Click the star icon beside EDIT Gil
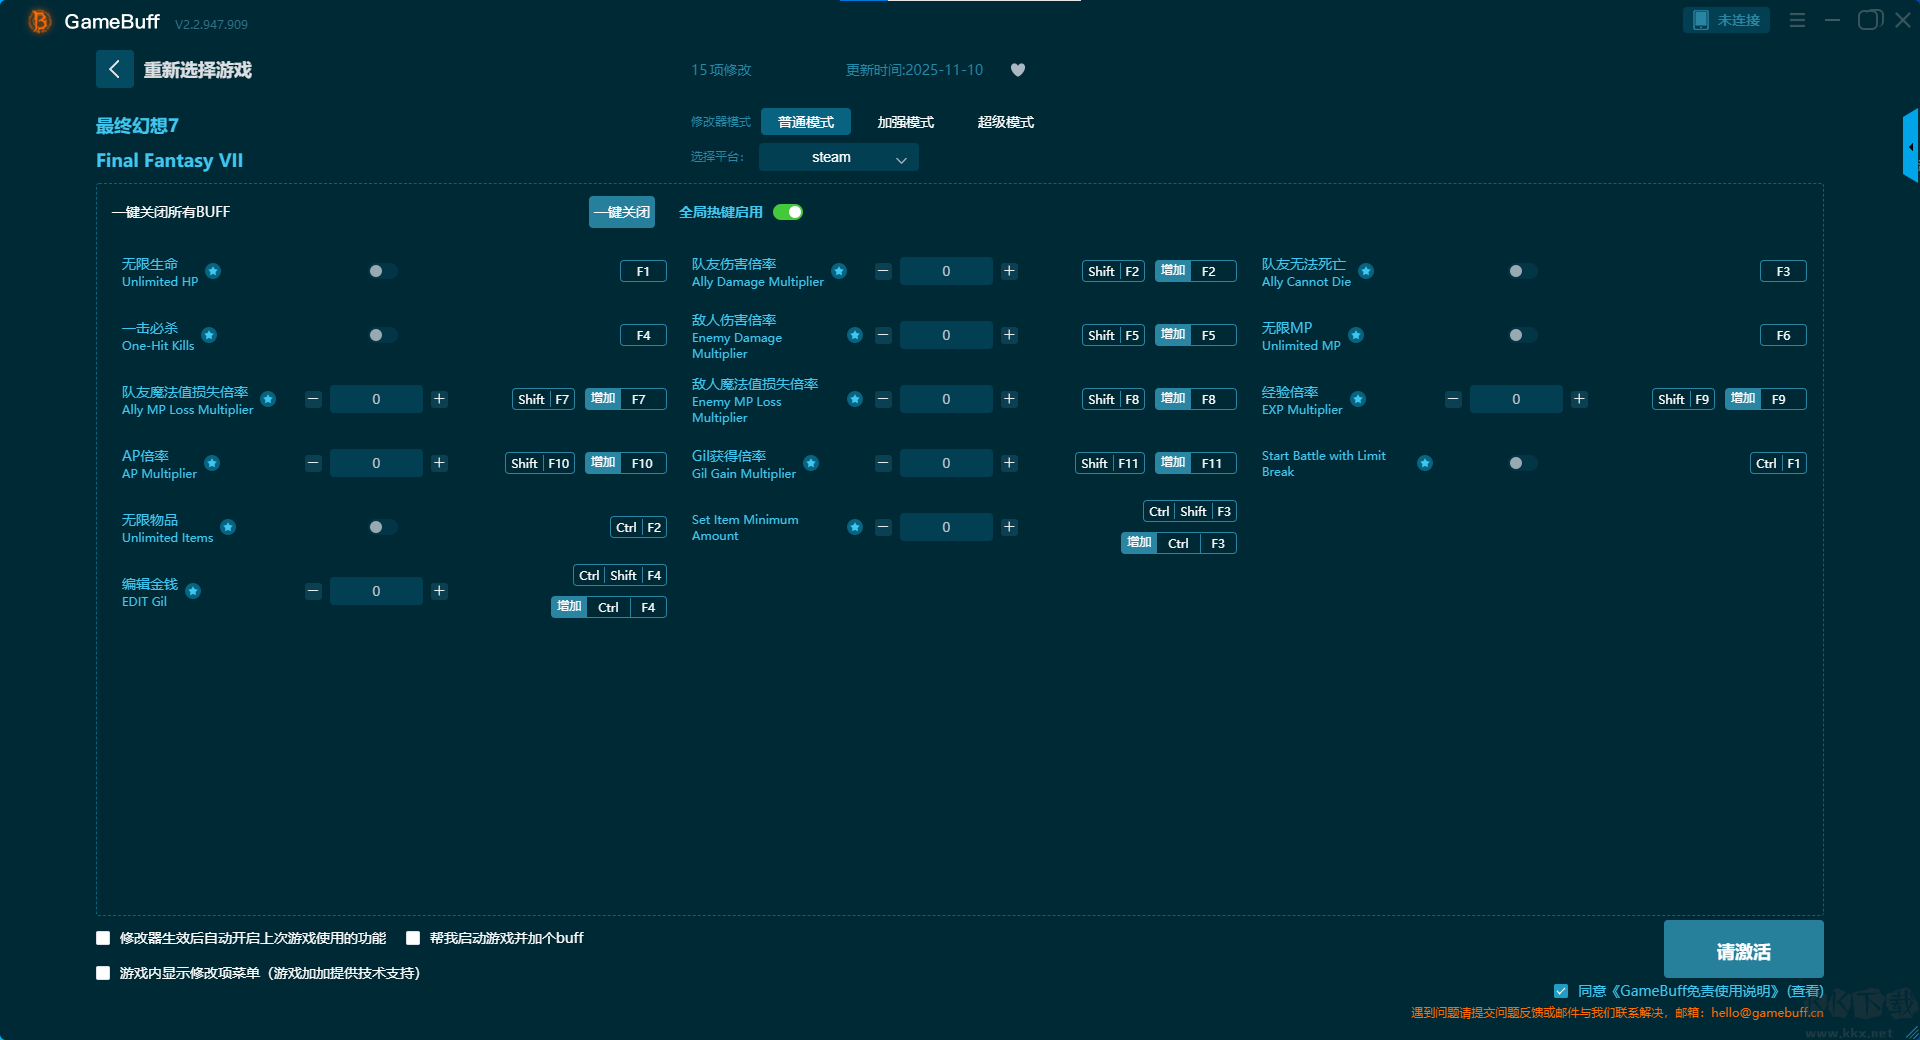Screen dimensions: 1920x1040 click(x=193, y=591)
